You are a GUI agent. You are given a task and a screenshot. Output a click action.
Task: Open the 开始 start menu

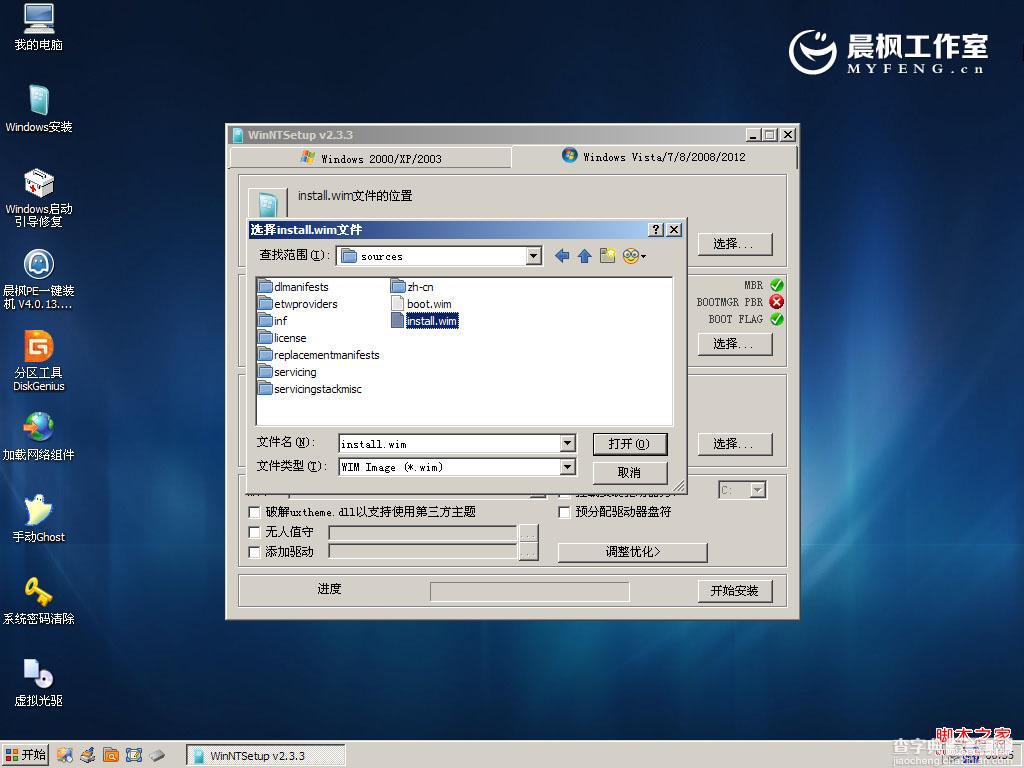[x=25, y=756]
